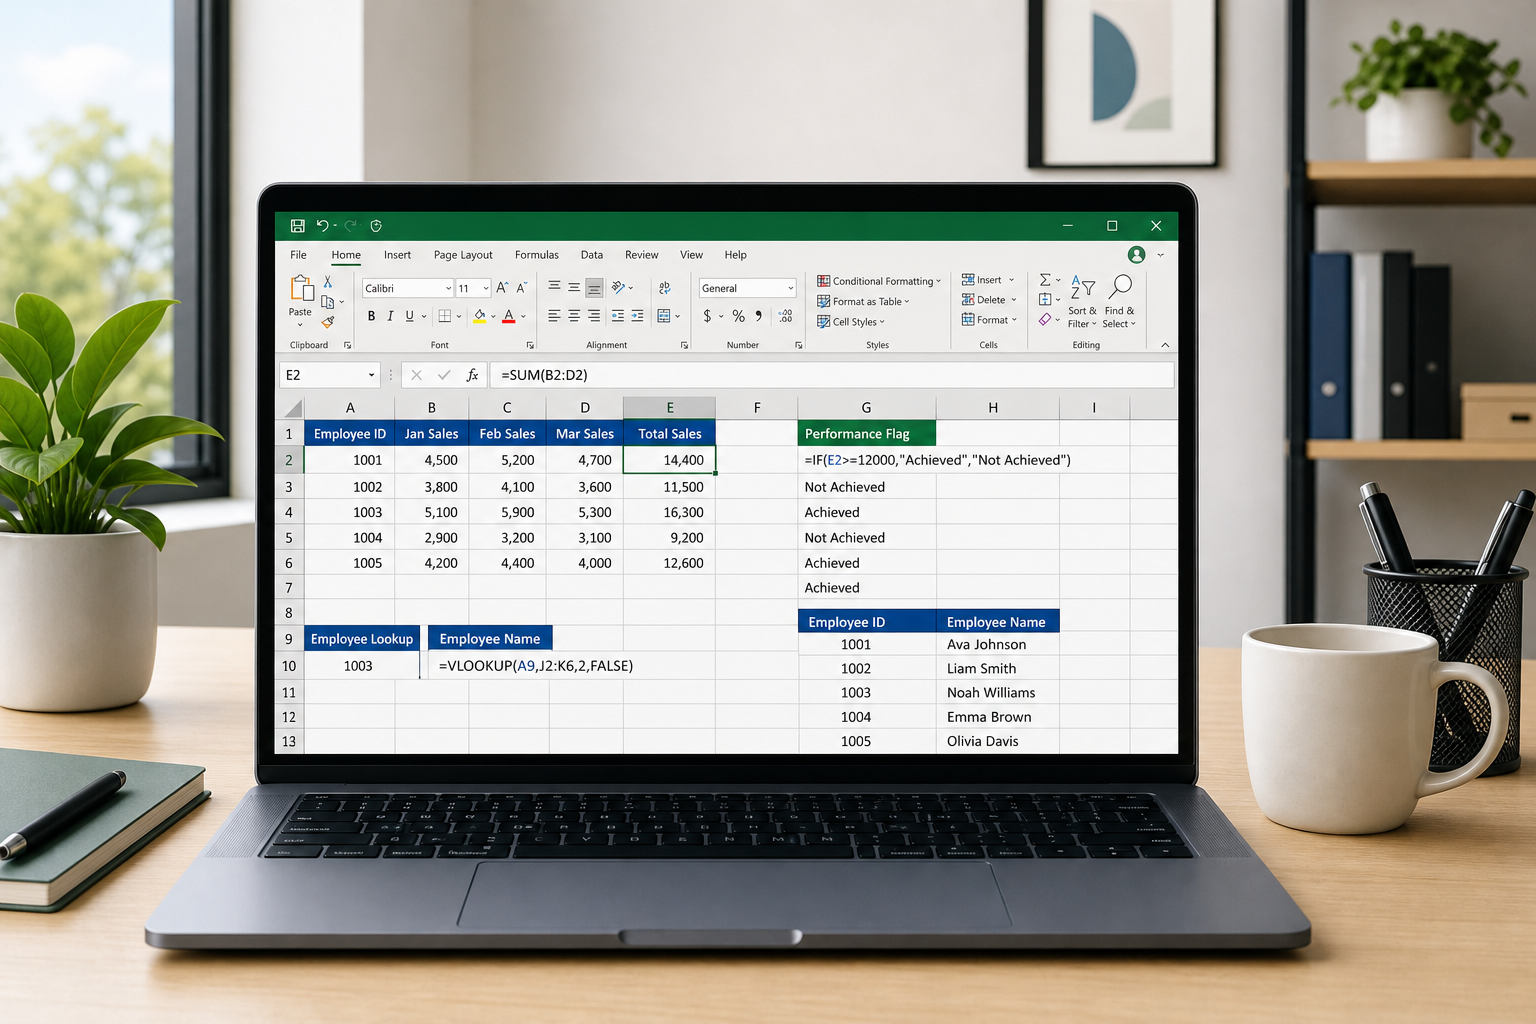
Task: Activate the Format Painter brush
Action: (328, 322)
